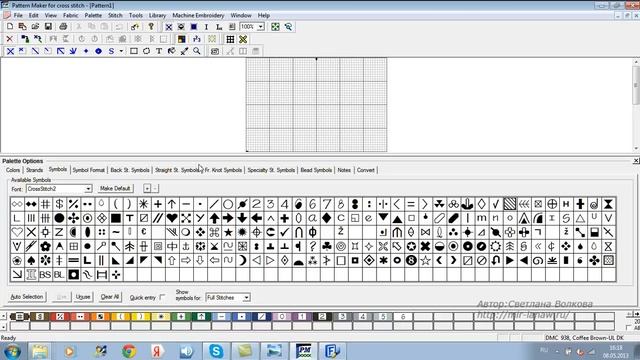Switch to the Back St. Symbols tab
The width and height of the screenshot is (640, 360).
click(130, 170)
